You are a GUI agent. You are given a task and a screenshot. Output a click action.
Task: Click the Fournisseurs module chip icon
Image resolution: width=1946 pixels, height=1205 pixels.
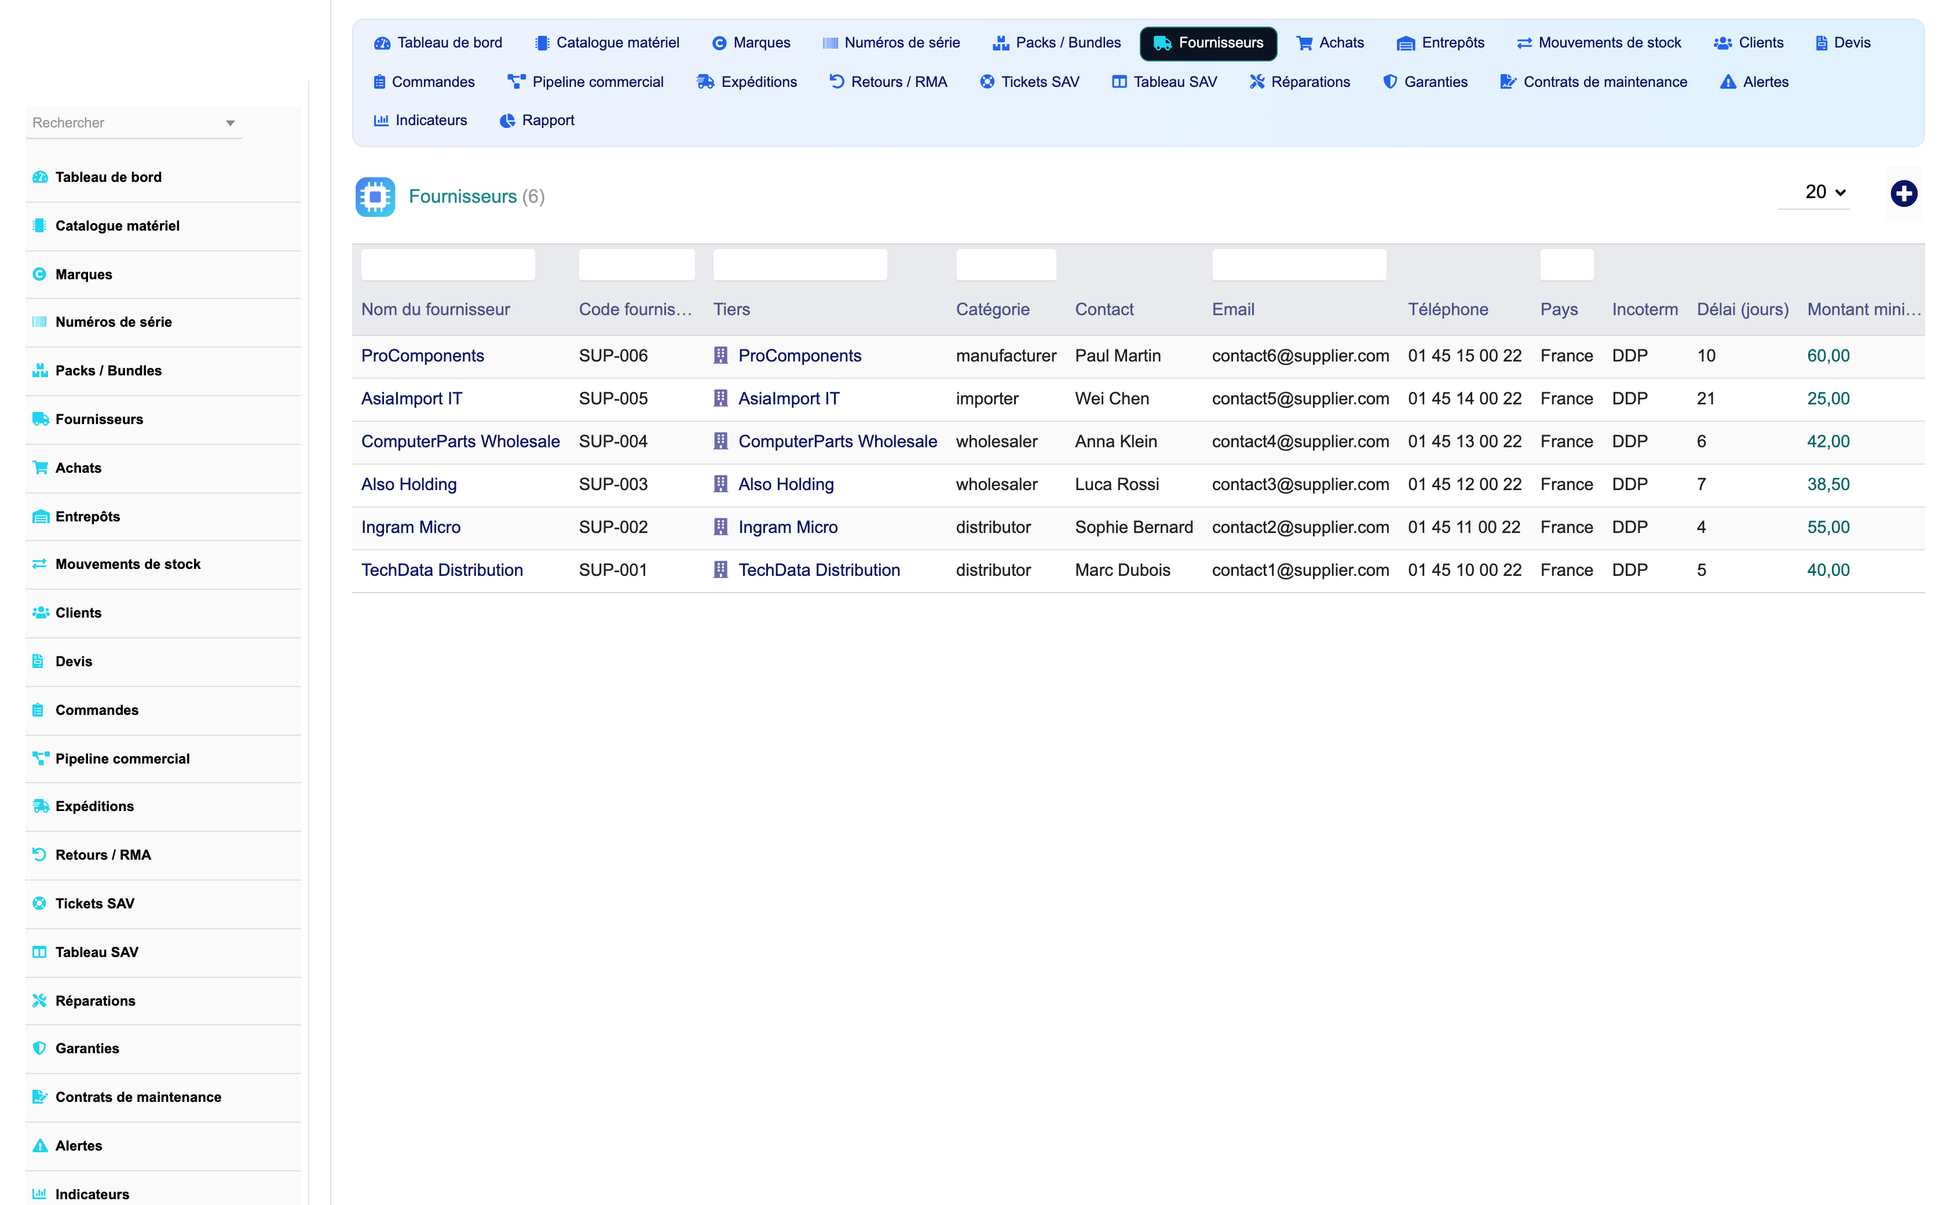pos(375,197)
